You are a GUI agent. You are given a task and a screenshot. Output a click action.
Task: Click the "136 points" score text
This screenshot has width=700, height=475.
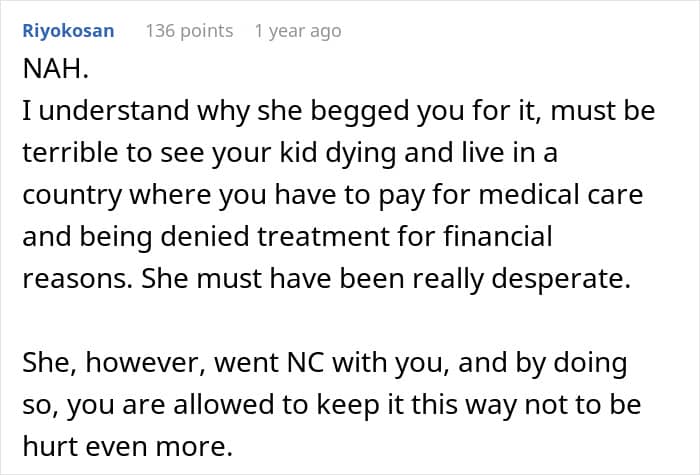(189, 31)
